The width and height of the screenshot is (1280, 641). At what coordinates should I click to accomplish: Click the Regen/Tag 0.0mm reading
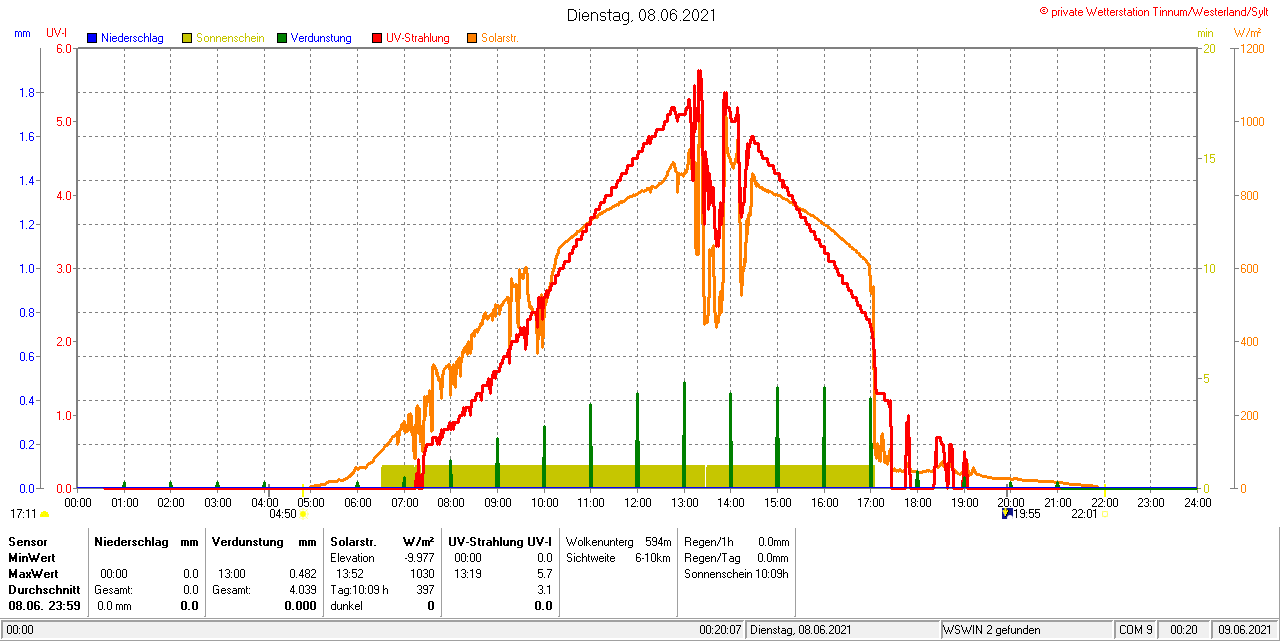coord(736,558)
